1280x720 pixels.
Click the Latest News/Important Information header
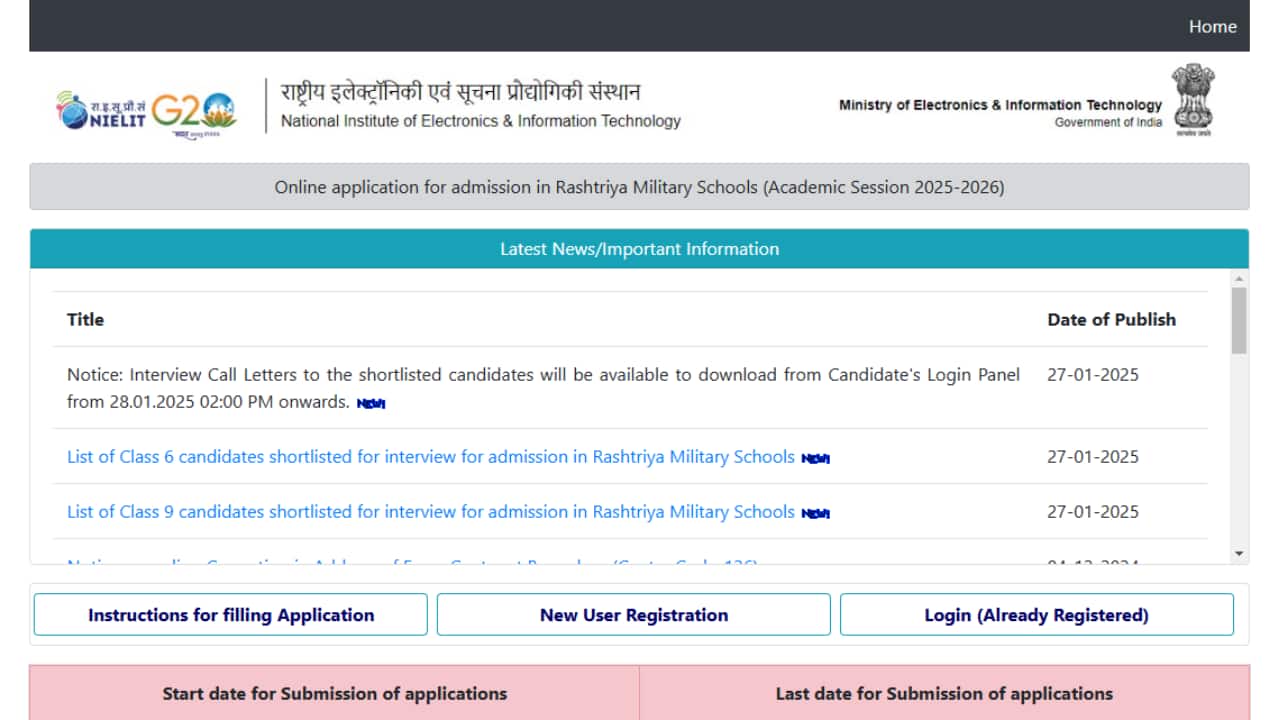tap(640, 249)
